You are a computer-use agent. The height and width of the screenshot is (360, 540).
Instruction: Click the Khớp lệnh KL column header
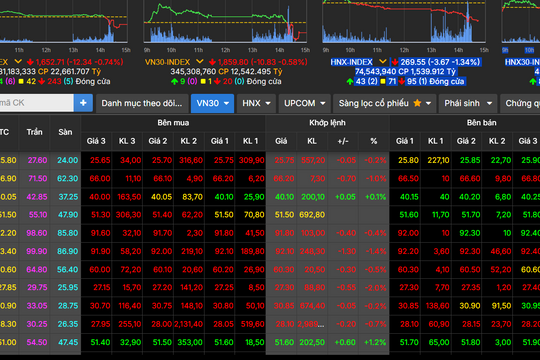pos(312,141)
